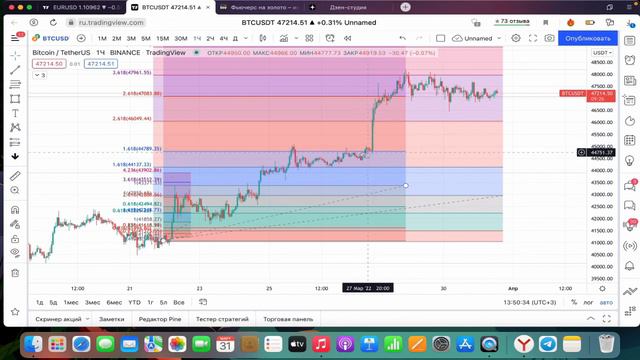
Task: Add symbol with plus button
Action: click(x=81, y=38)
